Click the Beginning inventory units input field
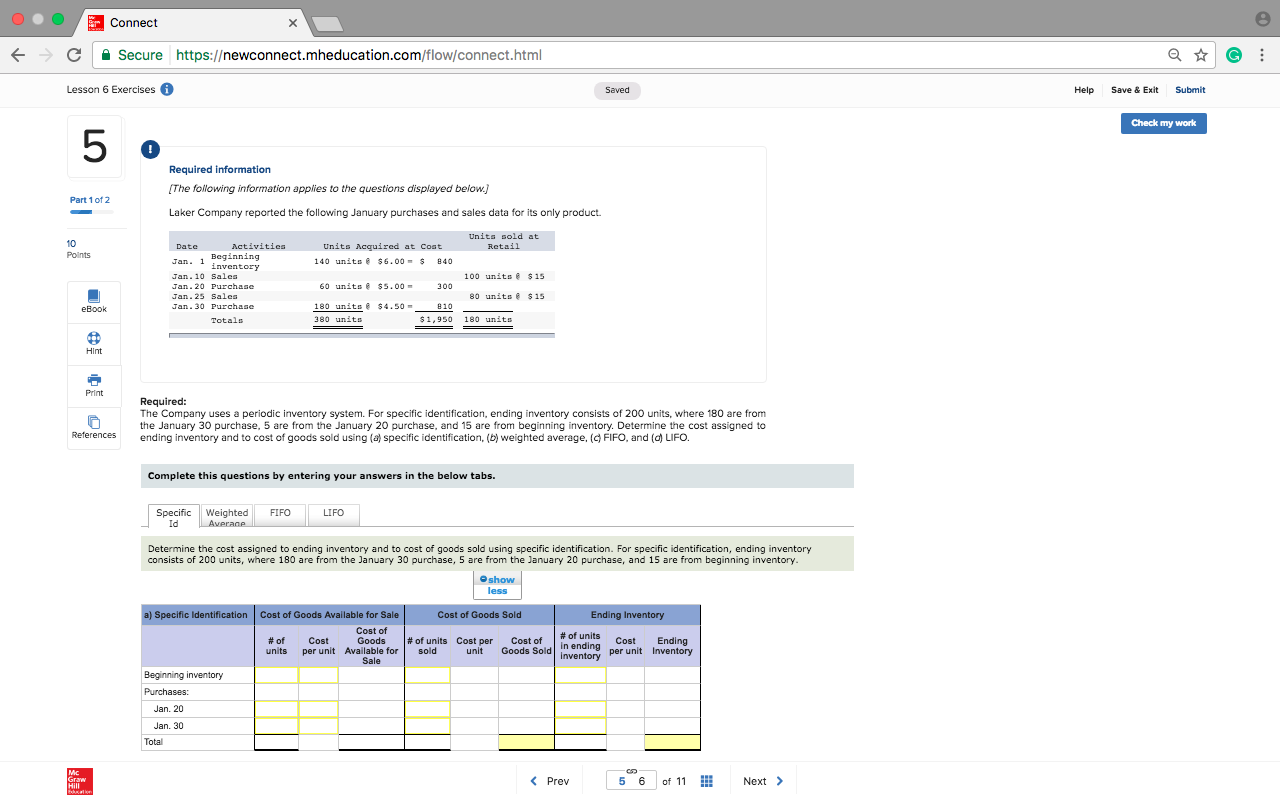1280x800 pixels. [x=277, y=674]
